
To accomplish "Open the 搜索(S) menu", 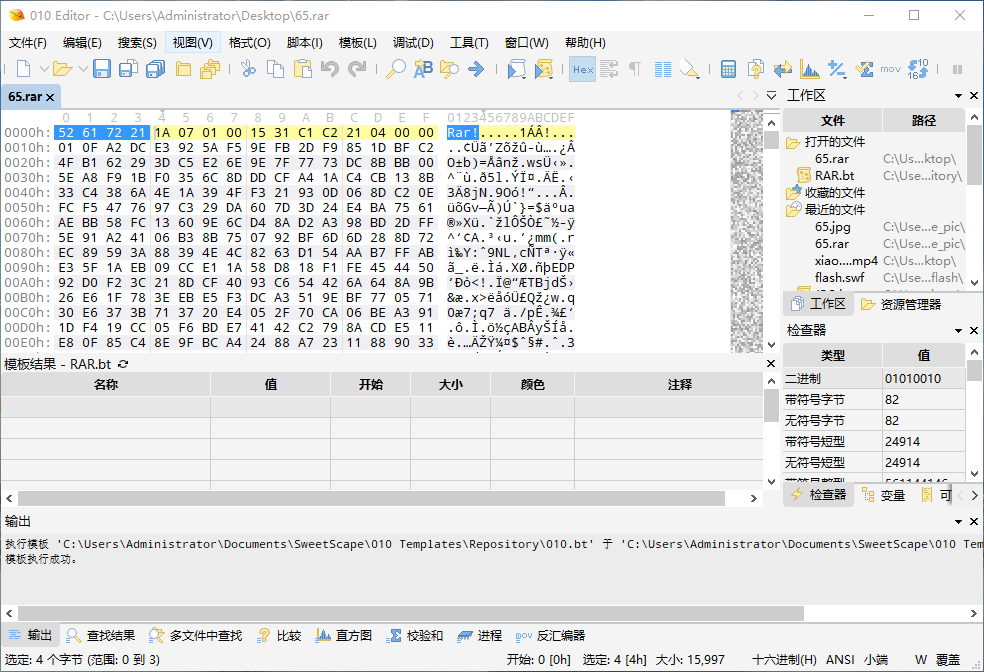I will (137, 43).
